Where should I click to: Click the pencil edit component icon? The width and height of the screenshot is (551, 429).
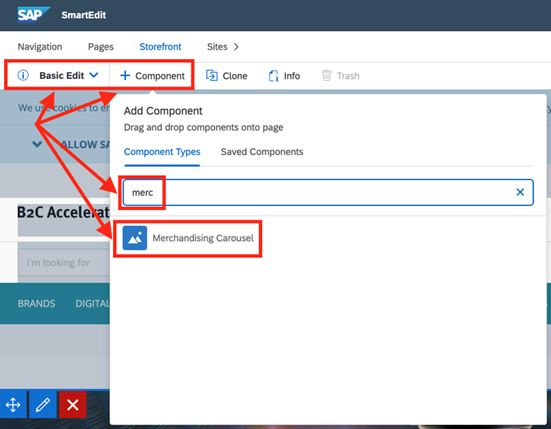coord(43,405)
